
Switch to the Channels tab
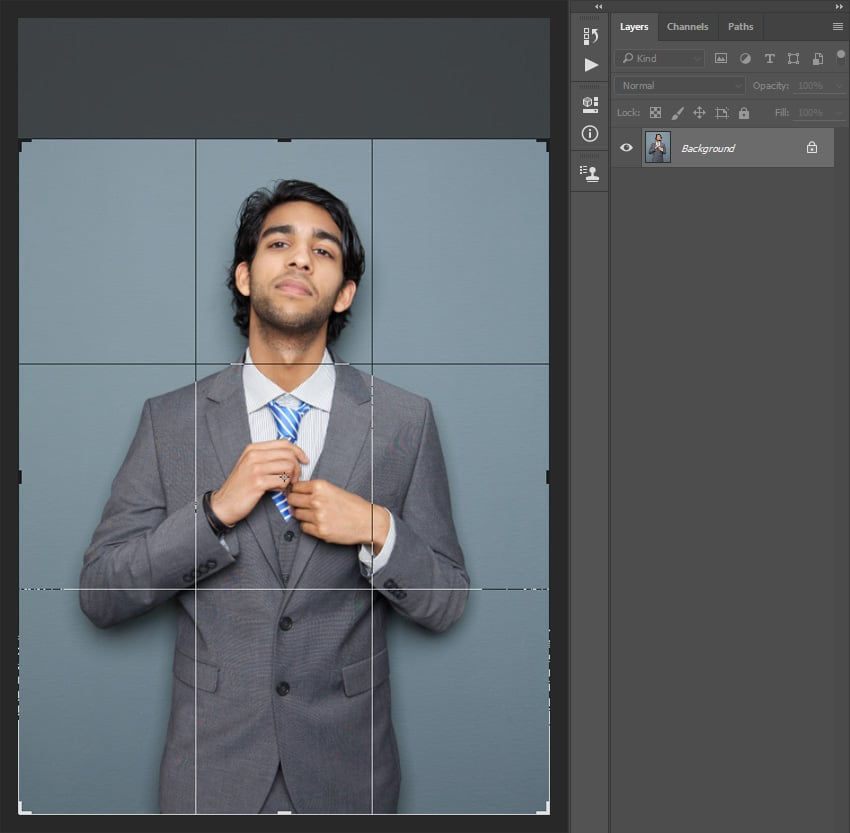coord(687,27)
